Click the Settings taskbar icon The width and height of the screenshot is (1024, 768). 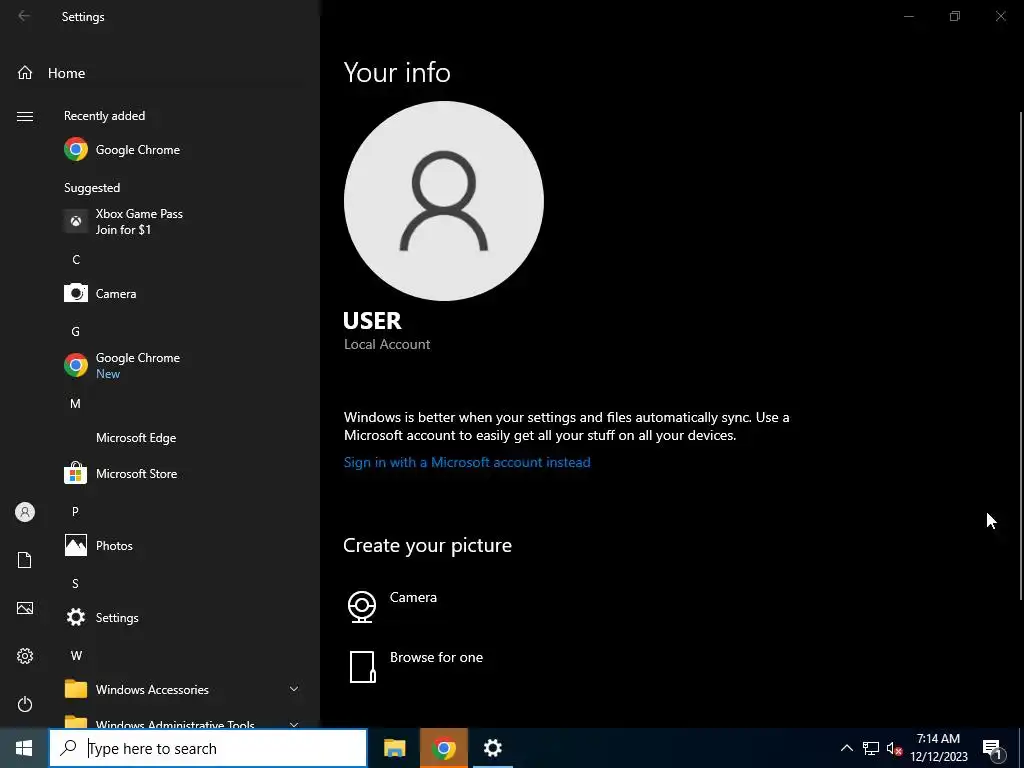pos(492,748)
